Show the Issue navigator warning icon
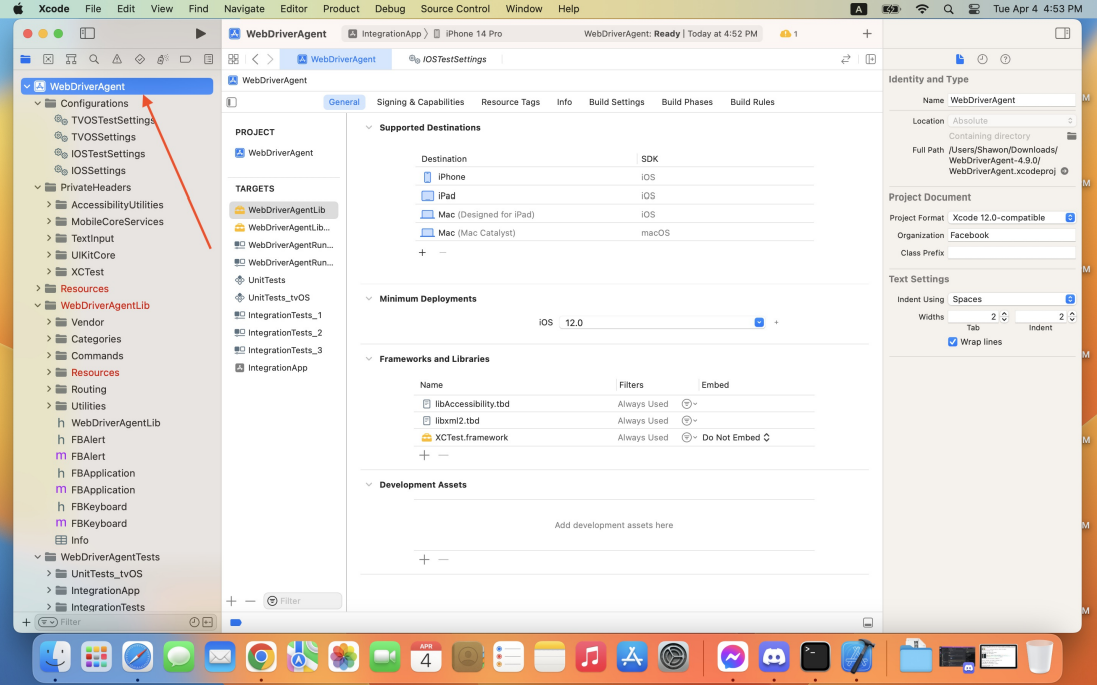Image resolution: width=1097 pixels, height=685 pixels. [117, 59]
